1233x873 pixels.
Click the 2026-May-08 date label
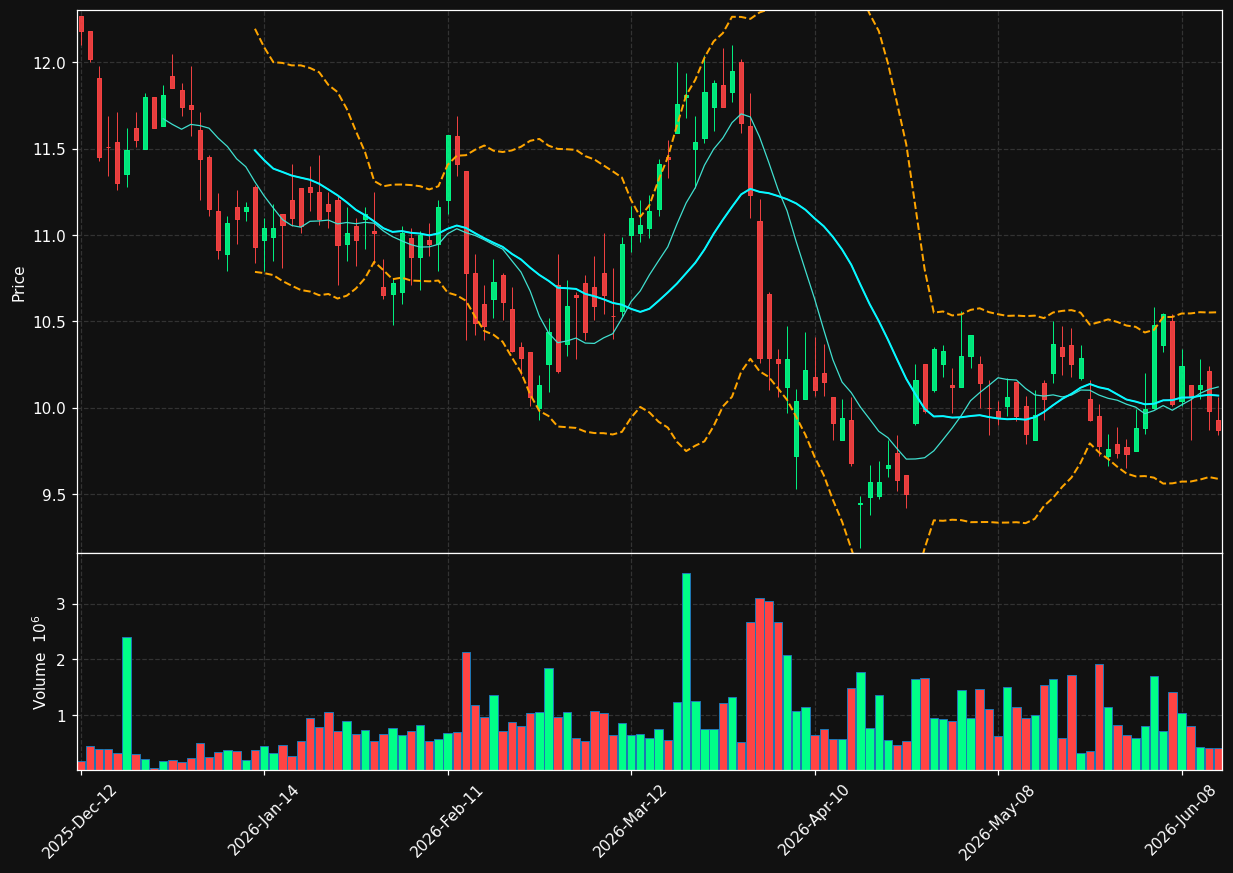coord(997,821)
